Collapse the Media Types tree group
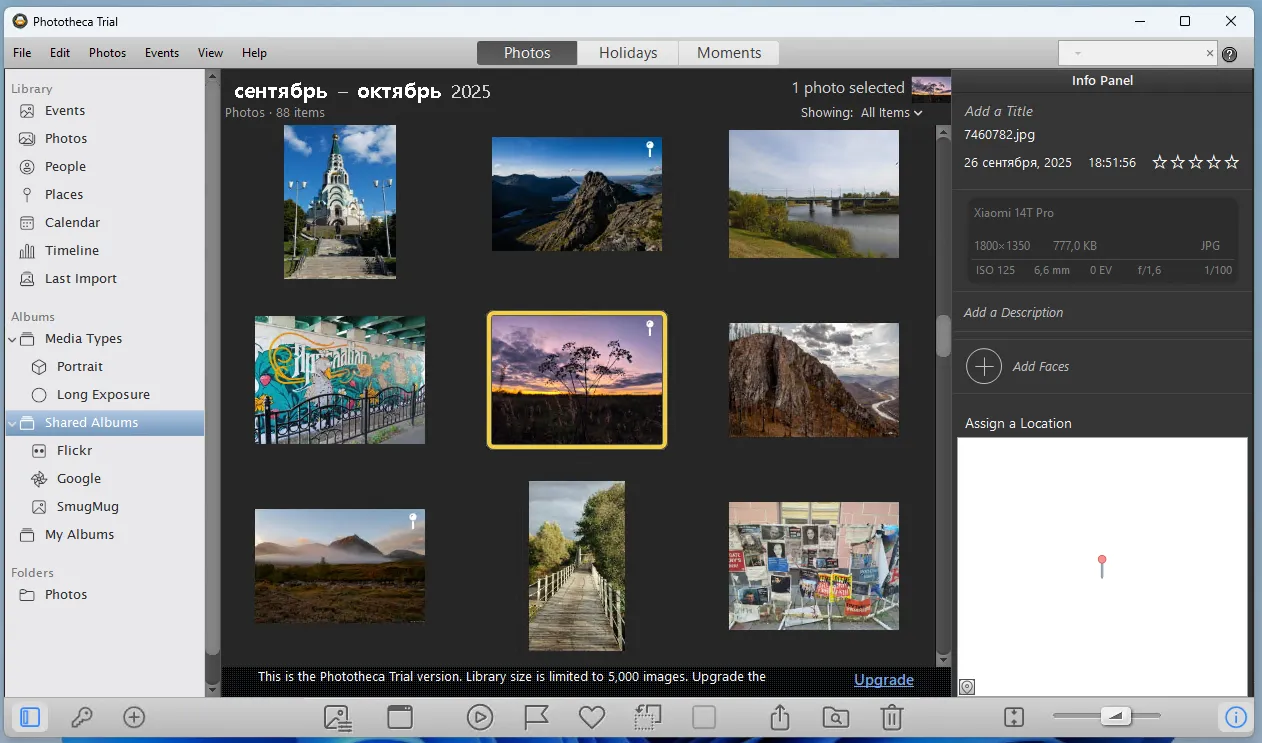The width and height of the screenshot is (1262, 743). coord(13,339)
